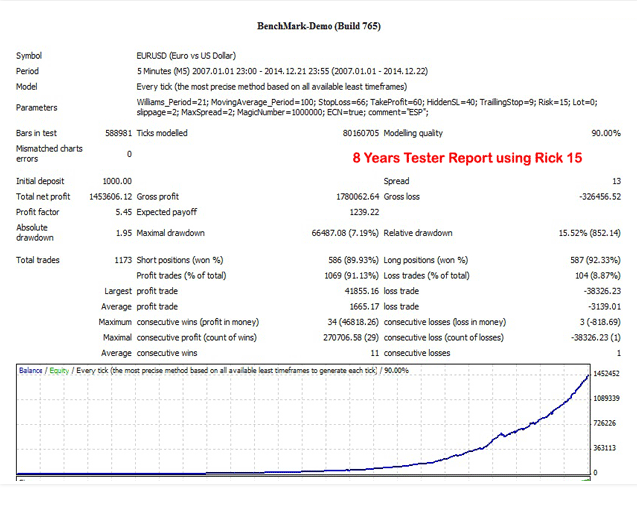Image resolution: width=637 pixels, height=505 pixels.
Task: Select Total net profit value 1453606.12
Action: tap(111, 197)
